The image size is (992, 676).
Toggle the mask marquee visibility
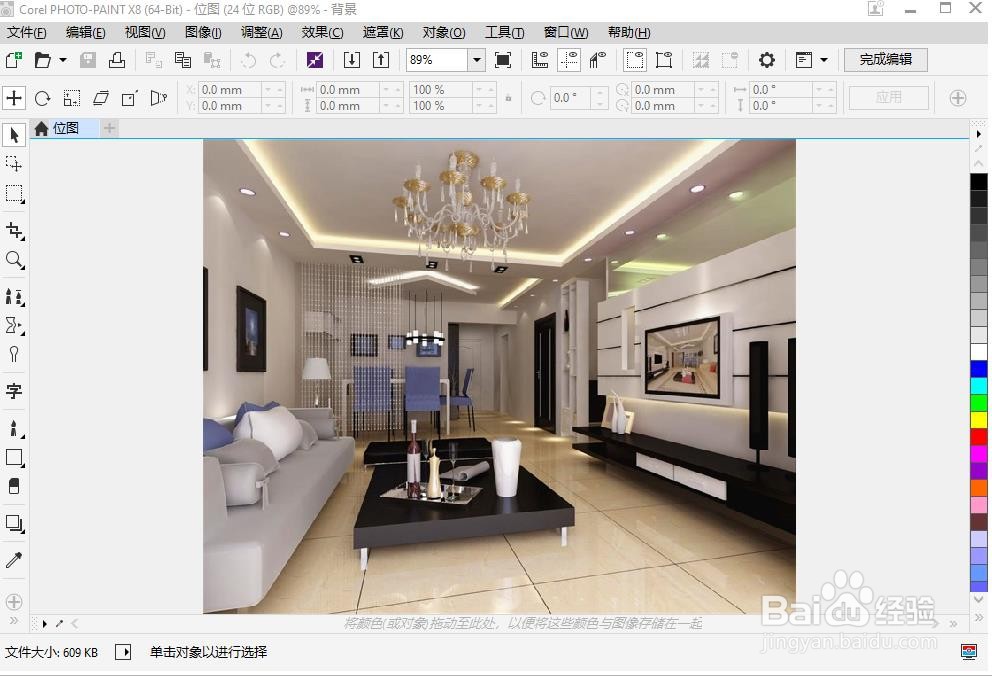pos(634,60)
